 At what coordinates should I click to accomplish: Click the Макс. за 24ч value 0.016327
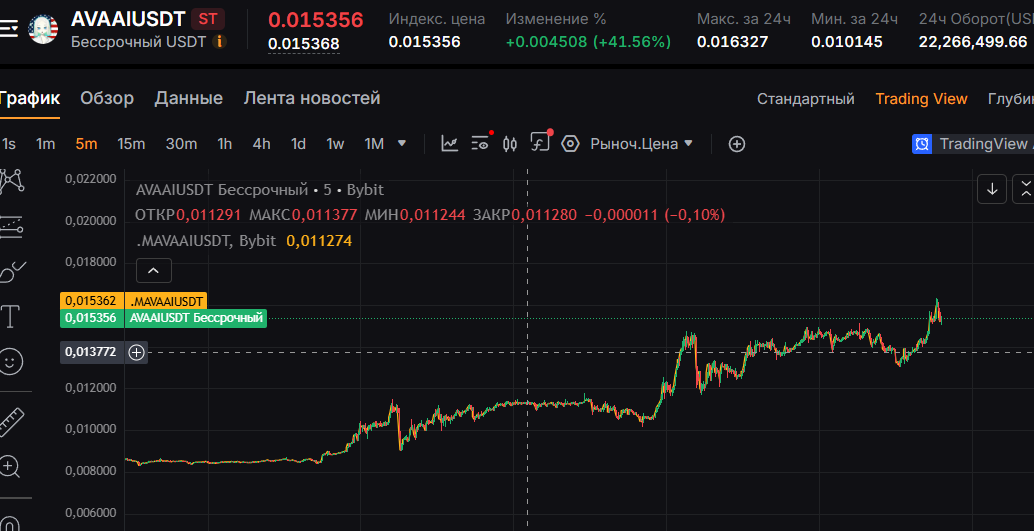click(x=732, y=42)
